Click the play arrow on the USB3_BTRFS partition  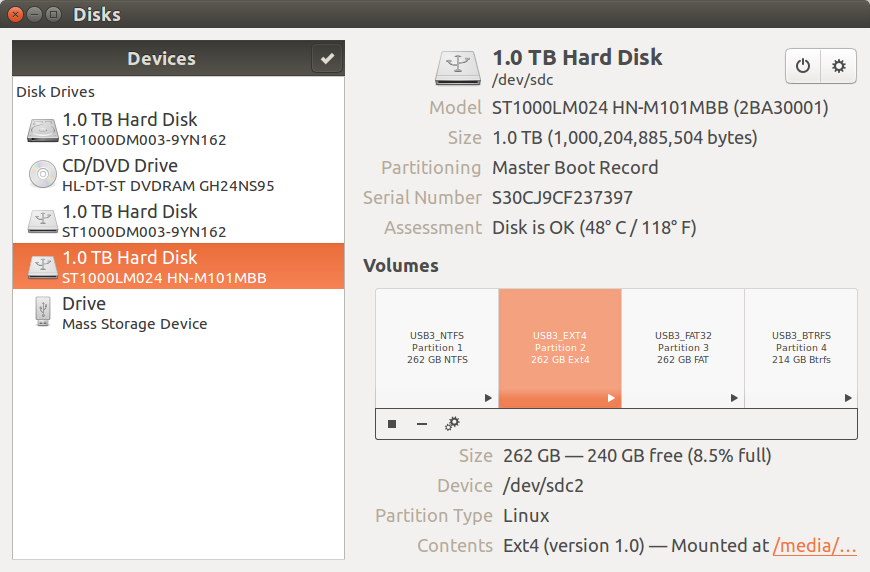point(848,398)
